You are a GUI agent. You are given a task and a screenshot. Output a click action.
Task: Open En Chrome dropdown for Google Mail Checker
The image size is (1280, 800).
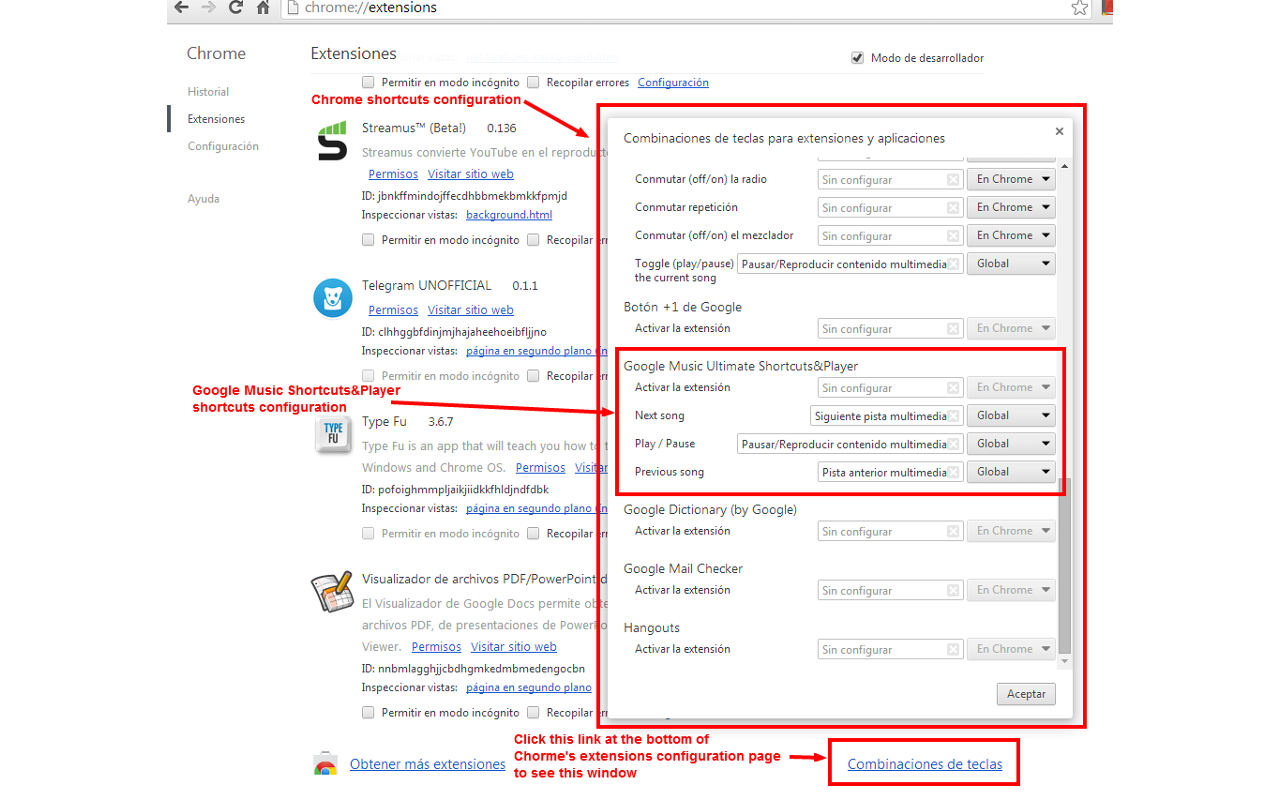coord(1011,591)
